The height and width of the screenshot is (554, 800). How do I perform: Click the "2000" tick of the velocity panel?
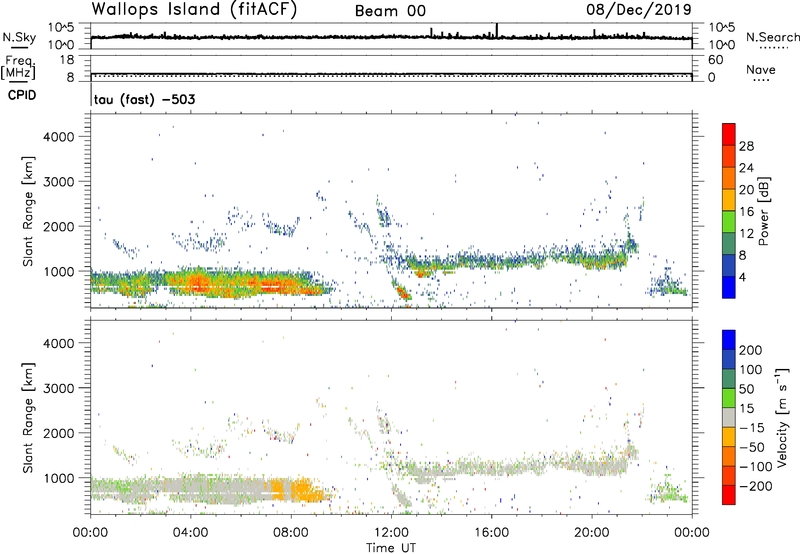(59, 433)
